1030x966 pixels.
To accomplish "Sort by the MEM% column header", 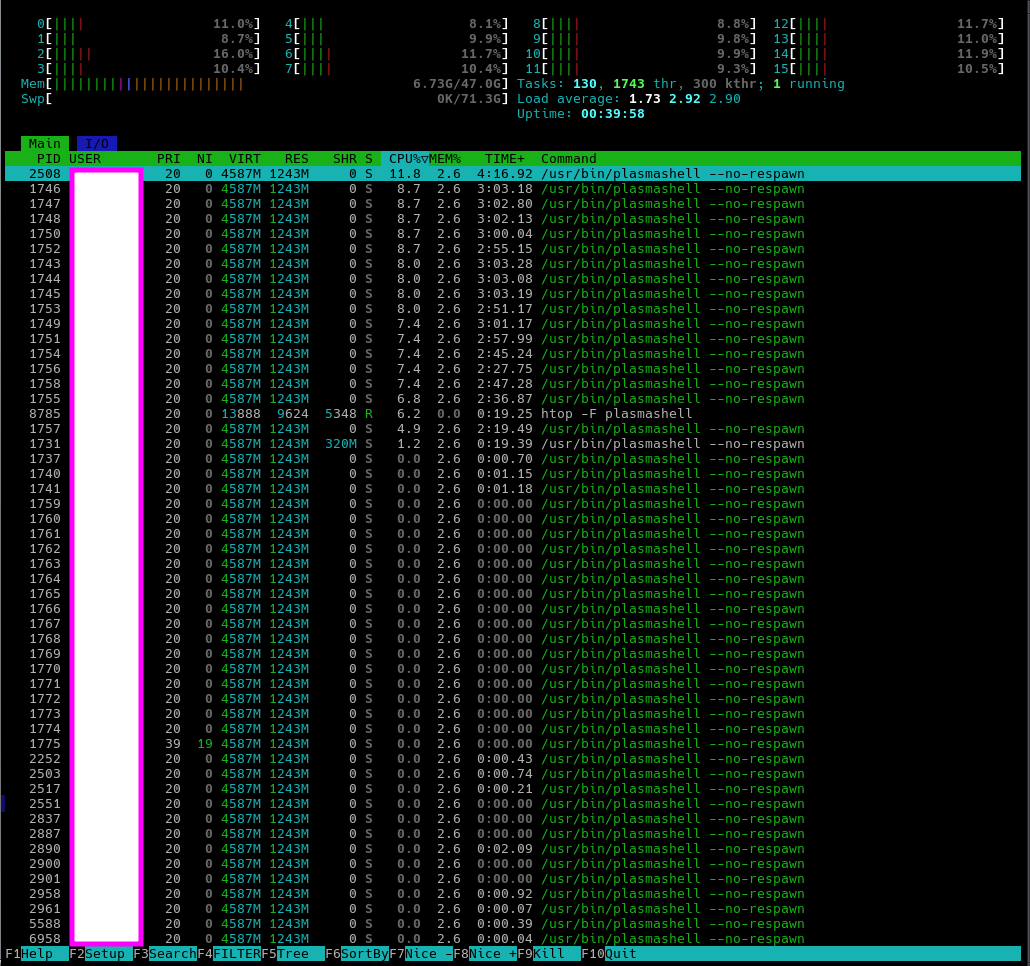I will click(x=445, y=159).
